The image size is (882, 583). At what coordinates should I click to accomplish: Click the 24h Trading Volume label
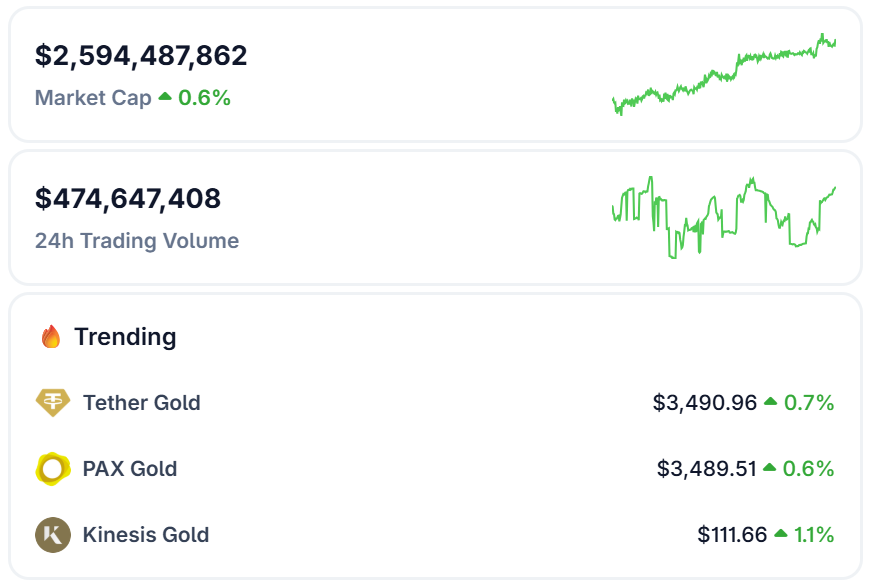click(137, 241)
